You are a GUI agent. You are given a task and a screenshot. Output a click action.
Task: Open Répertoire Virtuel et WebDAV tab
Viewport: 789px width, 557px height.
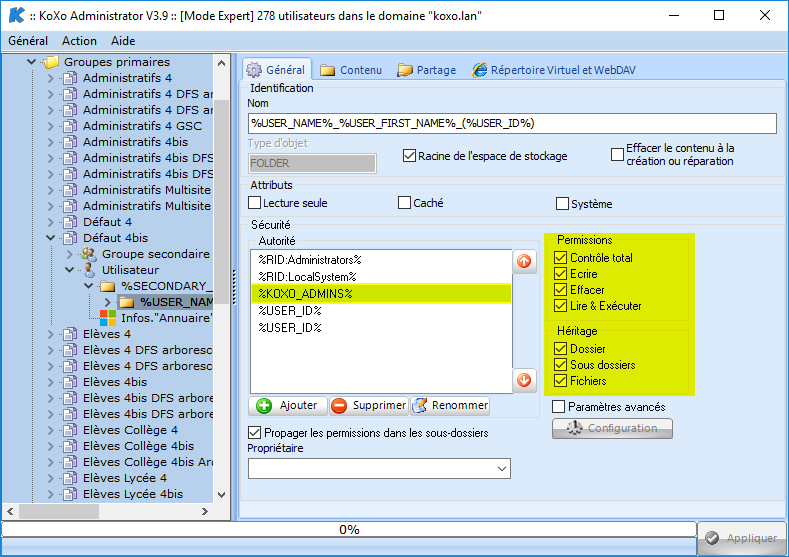(554, 70)
